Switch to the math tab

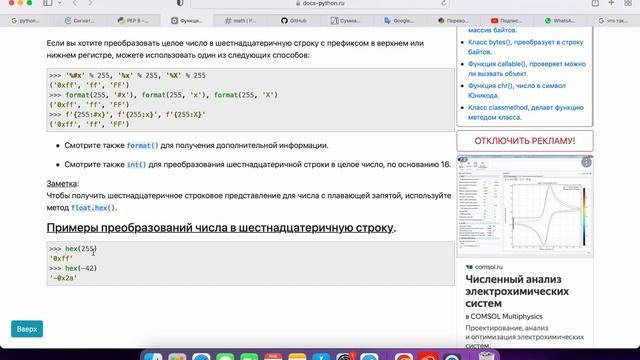(x=240, y=20)
